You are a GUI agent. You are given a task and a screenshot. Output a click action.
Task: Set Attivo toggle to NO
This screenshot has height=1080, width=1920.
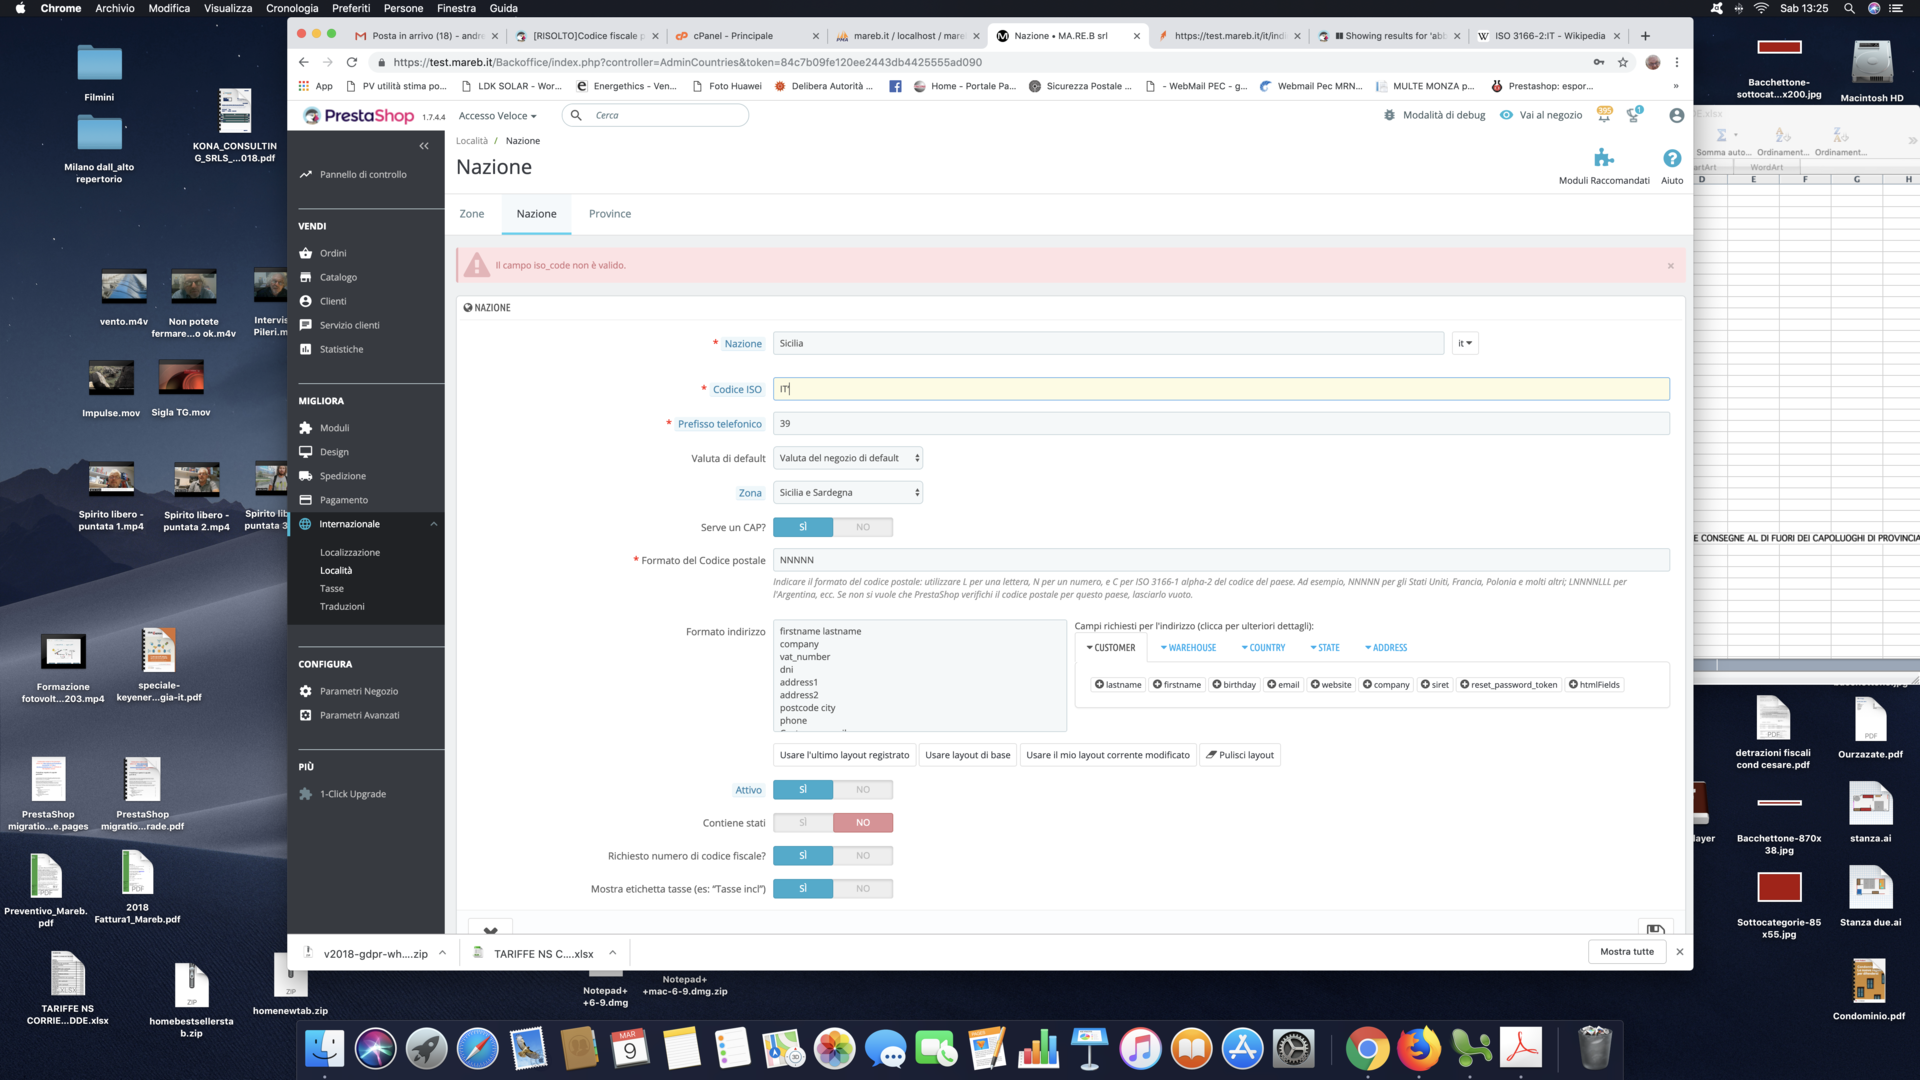[x=862, y=790]
